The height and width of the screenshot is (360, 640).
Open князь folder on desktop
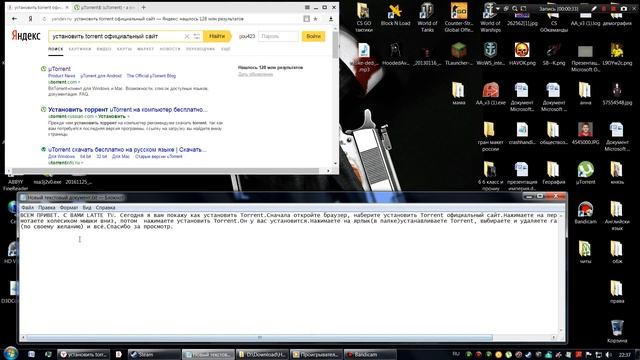click(x=617, y=173)
